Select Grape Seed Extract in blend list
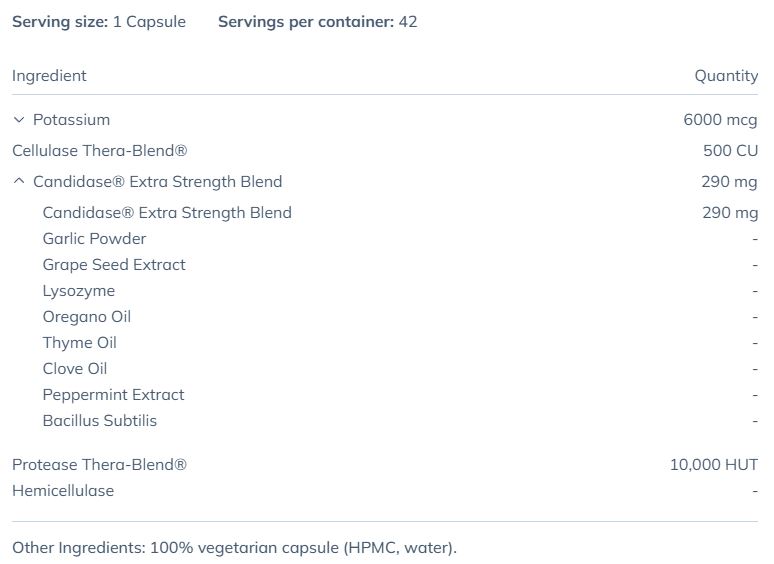This screenshot has height=564, width=774. click(114, 265)
